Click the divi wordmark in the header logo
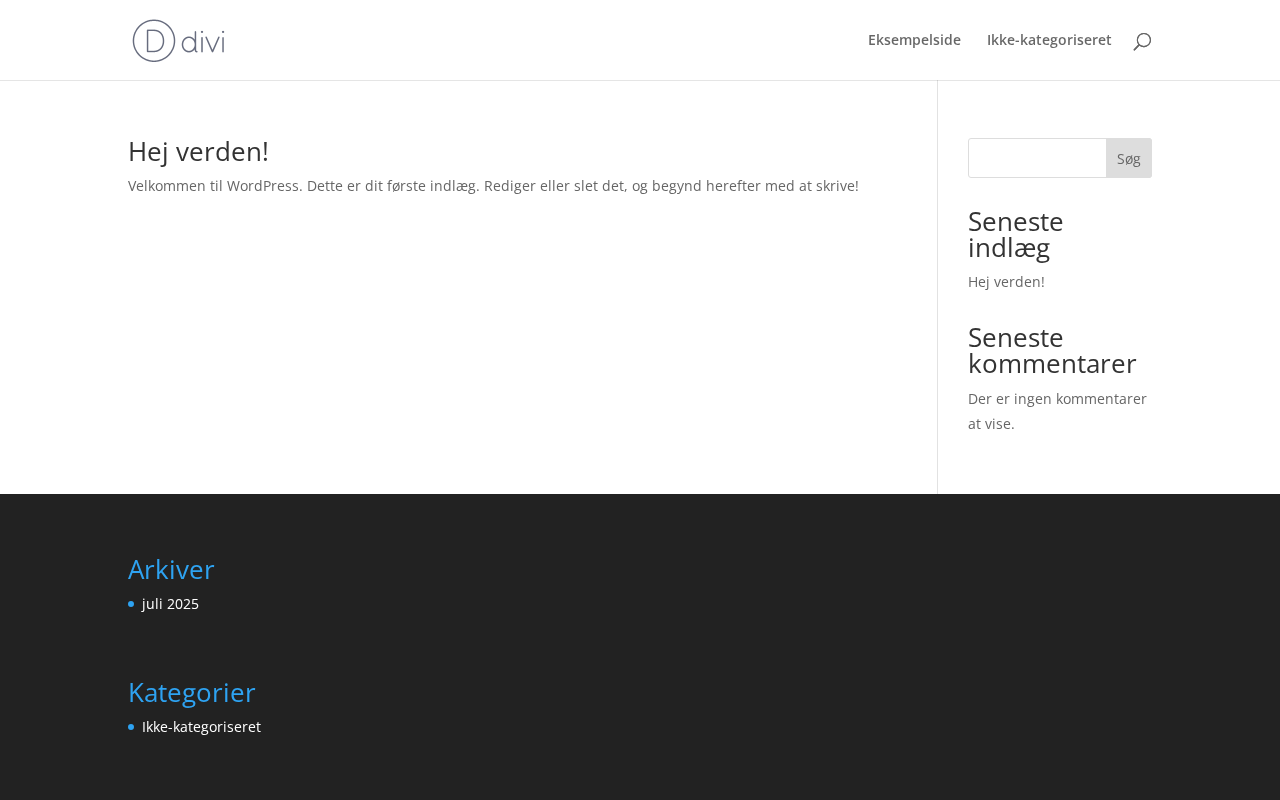Image resolution: width=1280 pixels, height=800 pixels. click(203, 42)
